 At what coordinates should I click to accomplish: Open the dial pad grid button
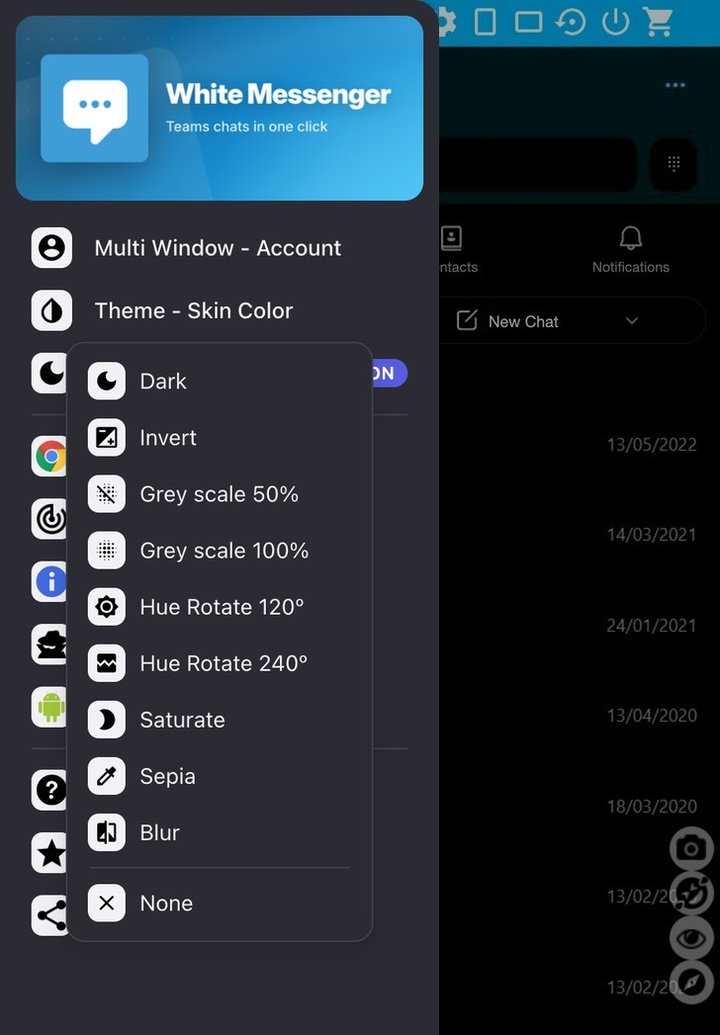(x=674, y=164)
